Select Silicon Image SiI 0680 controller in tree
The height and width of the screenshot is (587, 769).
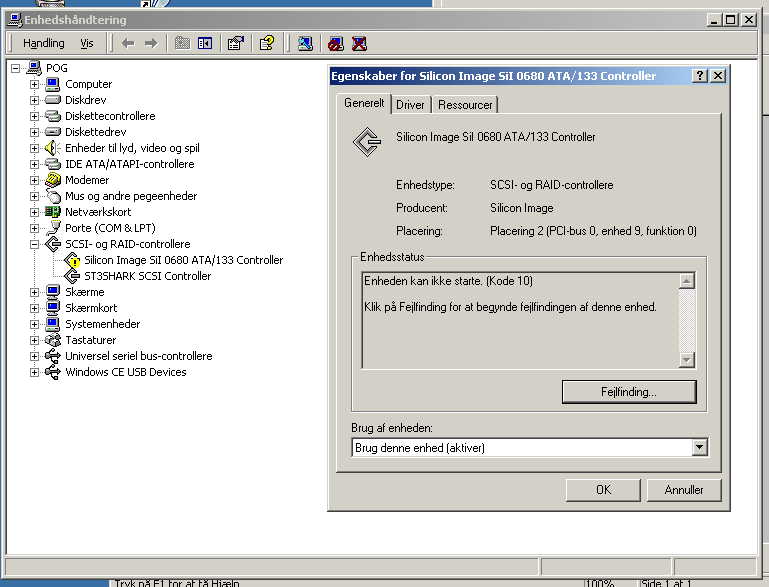coord(183,260)
